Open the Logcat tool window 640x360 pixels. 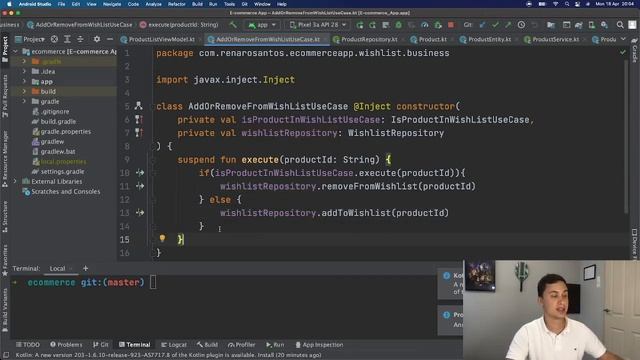click(174, 345)
